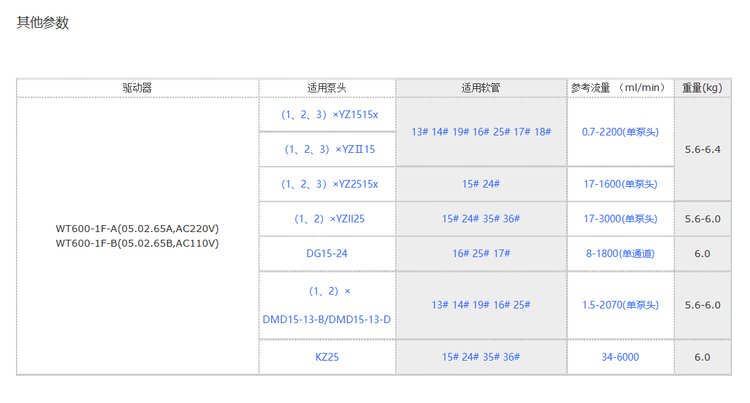Click the 参考流量 (ml/min) column header

(x=619, y=88)
